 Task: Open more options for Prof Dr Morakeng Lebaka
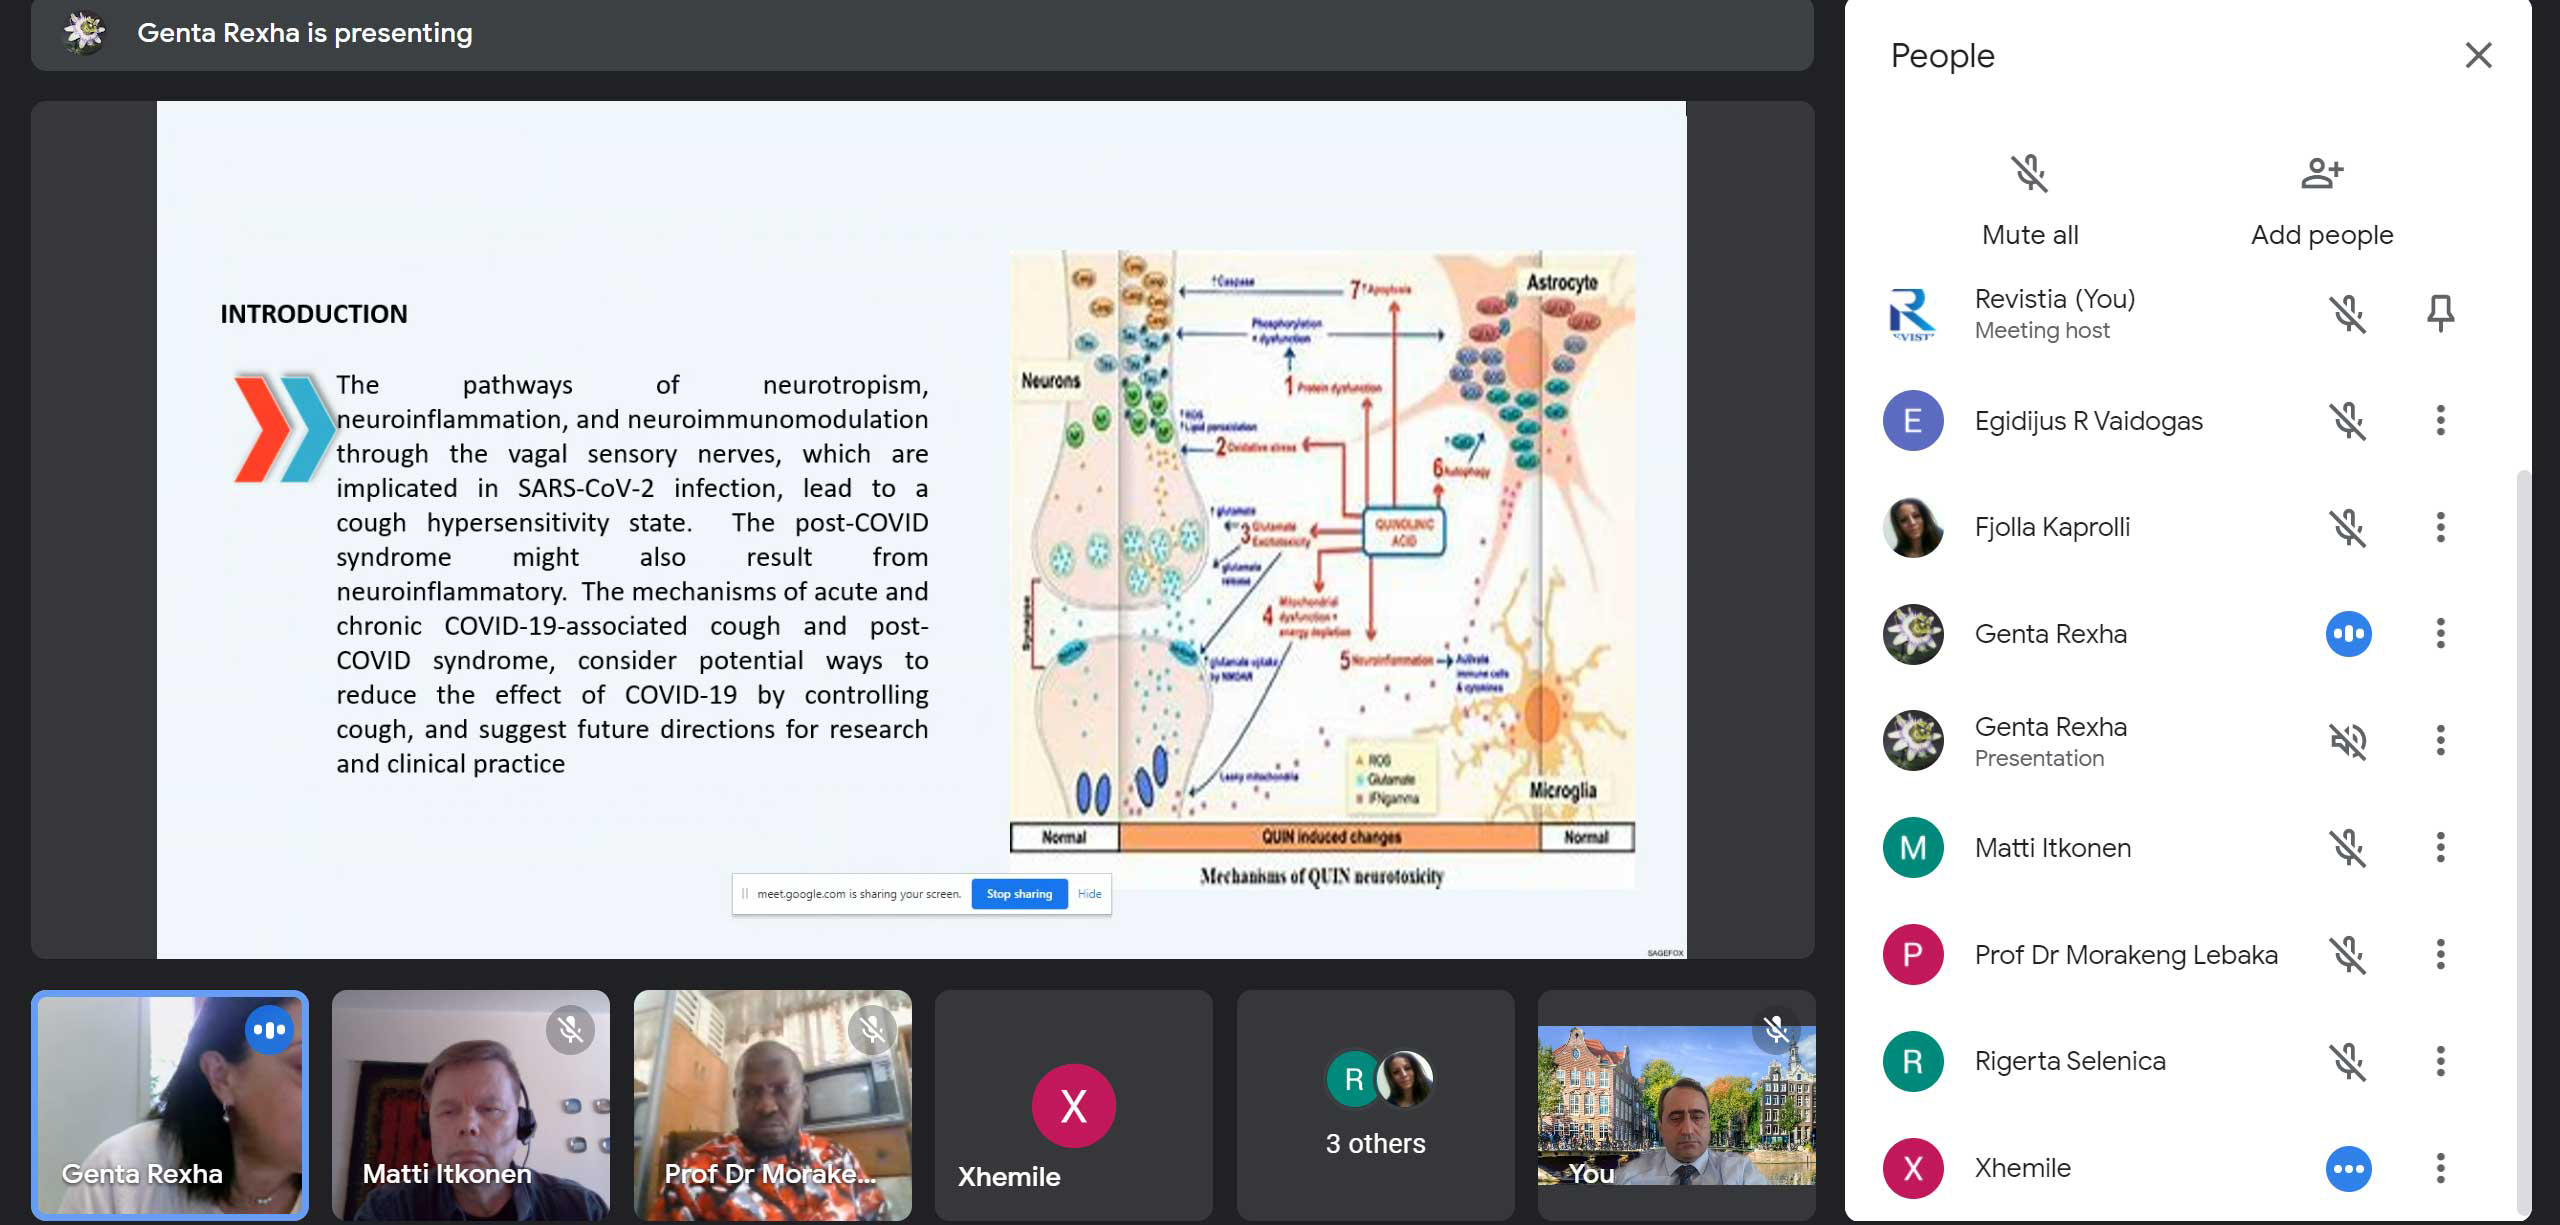pos(2440,955)
